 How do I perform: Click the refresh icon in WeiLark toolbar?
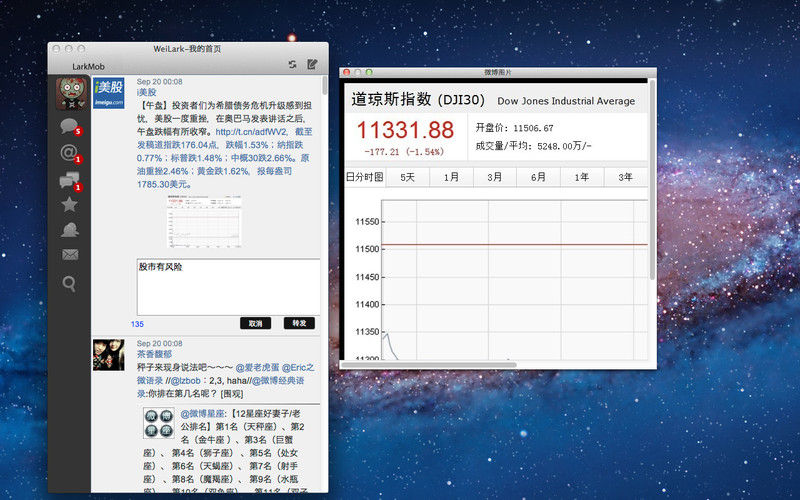tap(292, 64)
